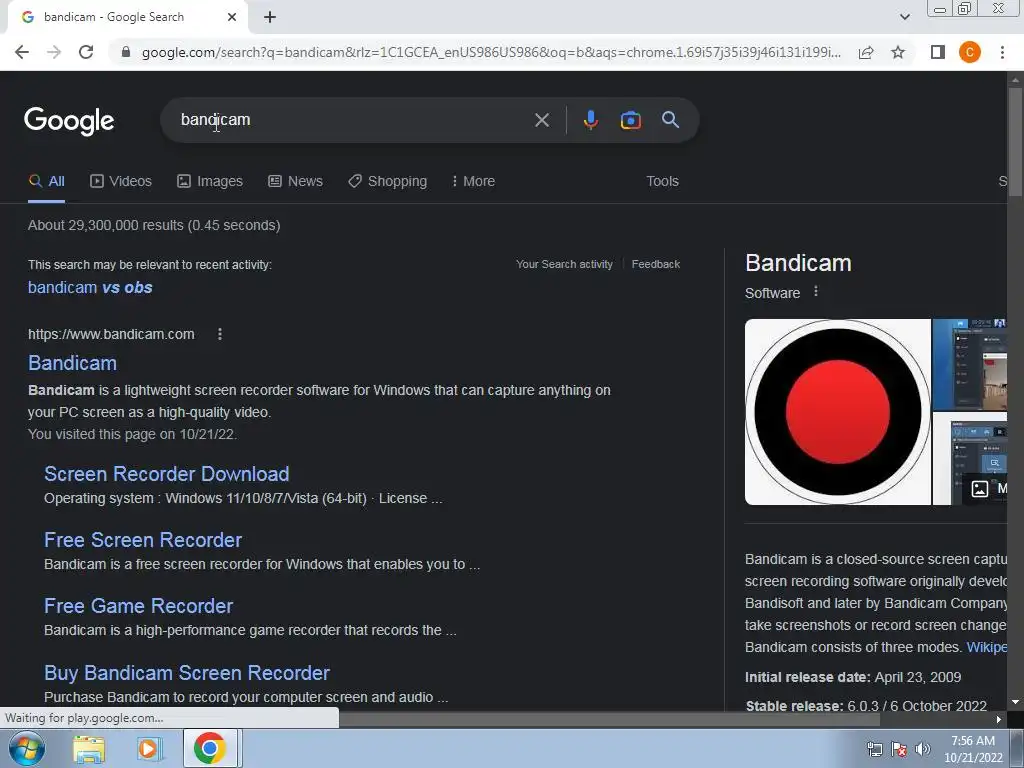Open the Windows Start menu
1024x768 pixels.
point(26,748)
